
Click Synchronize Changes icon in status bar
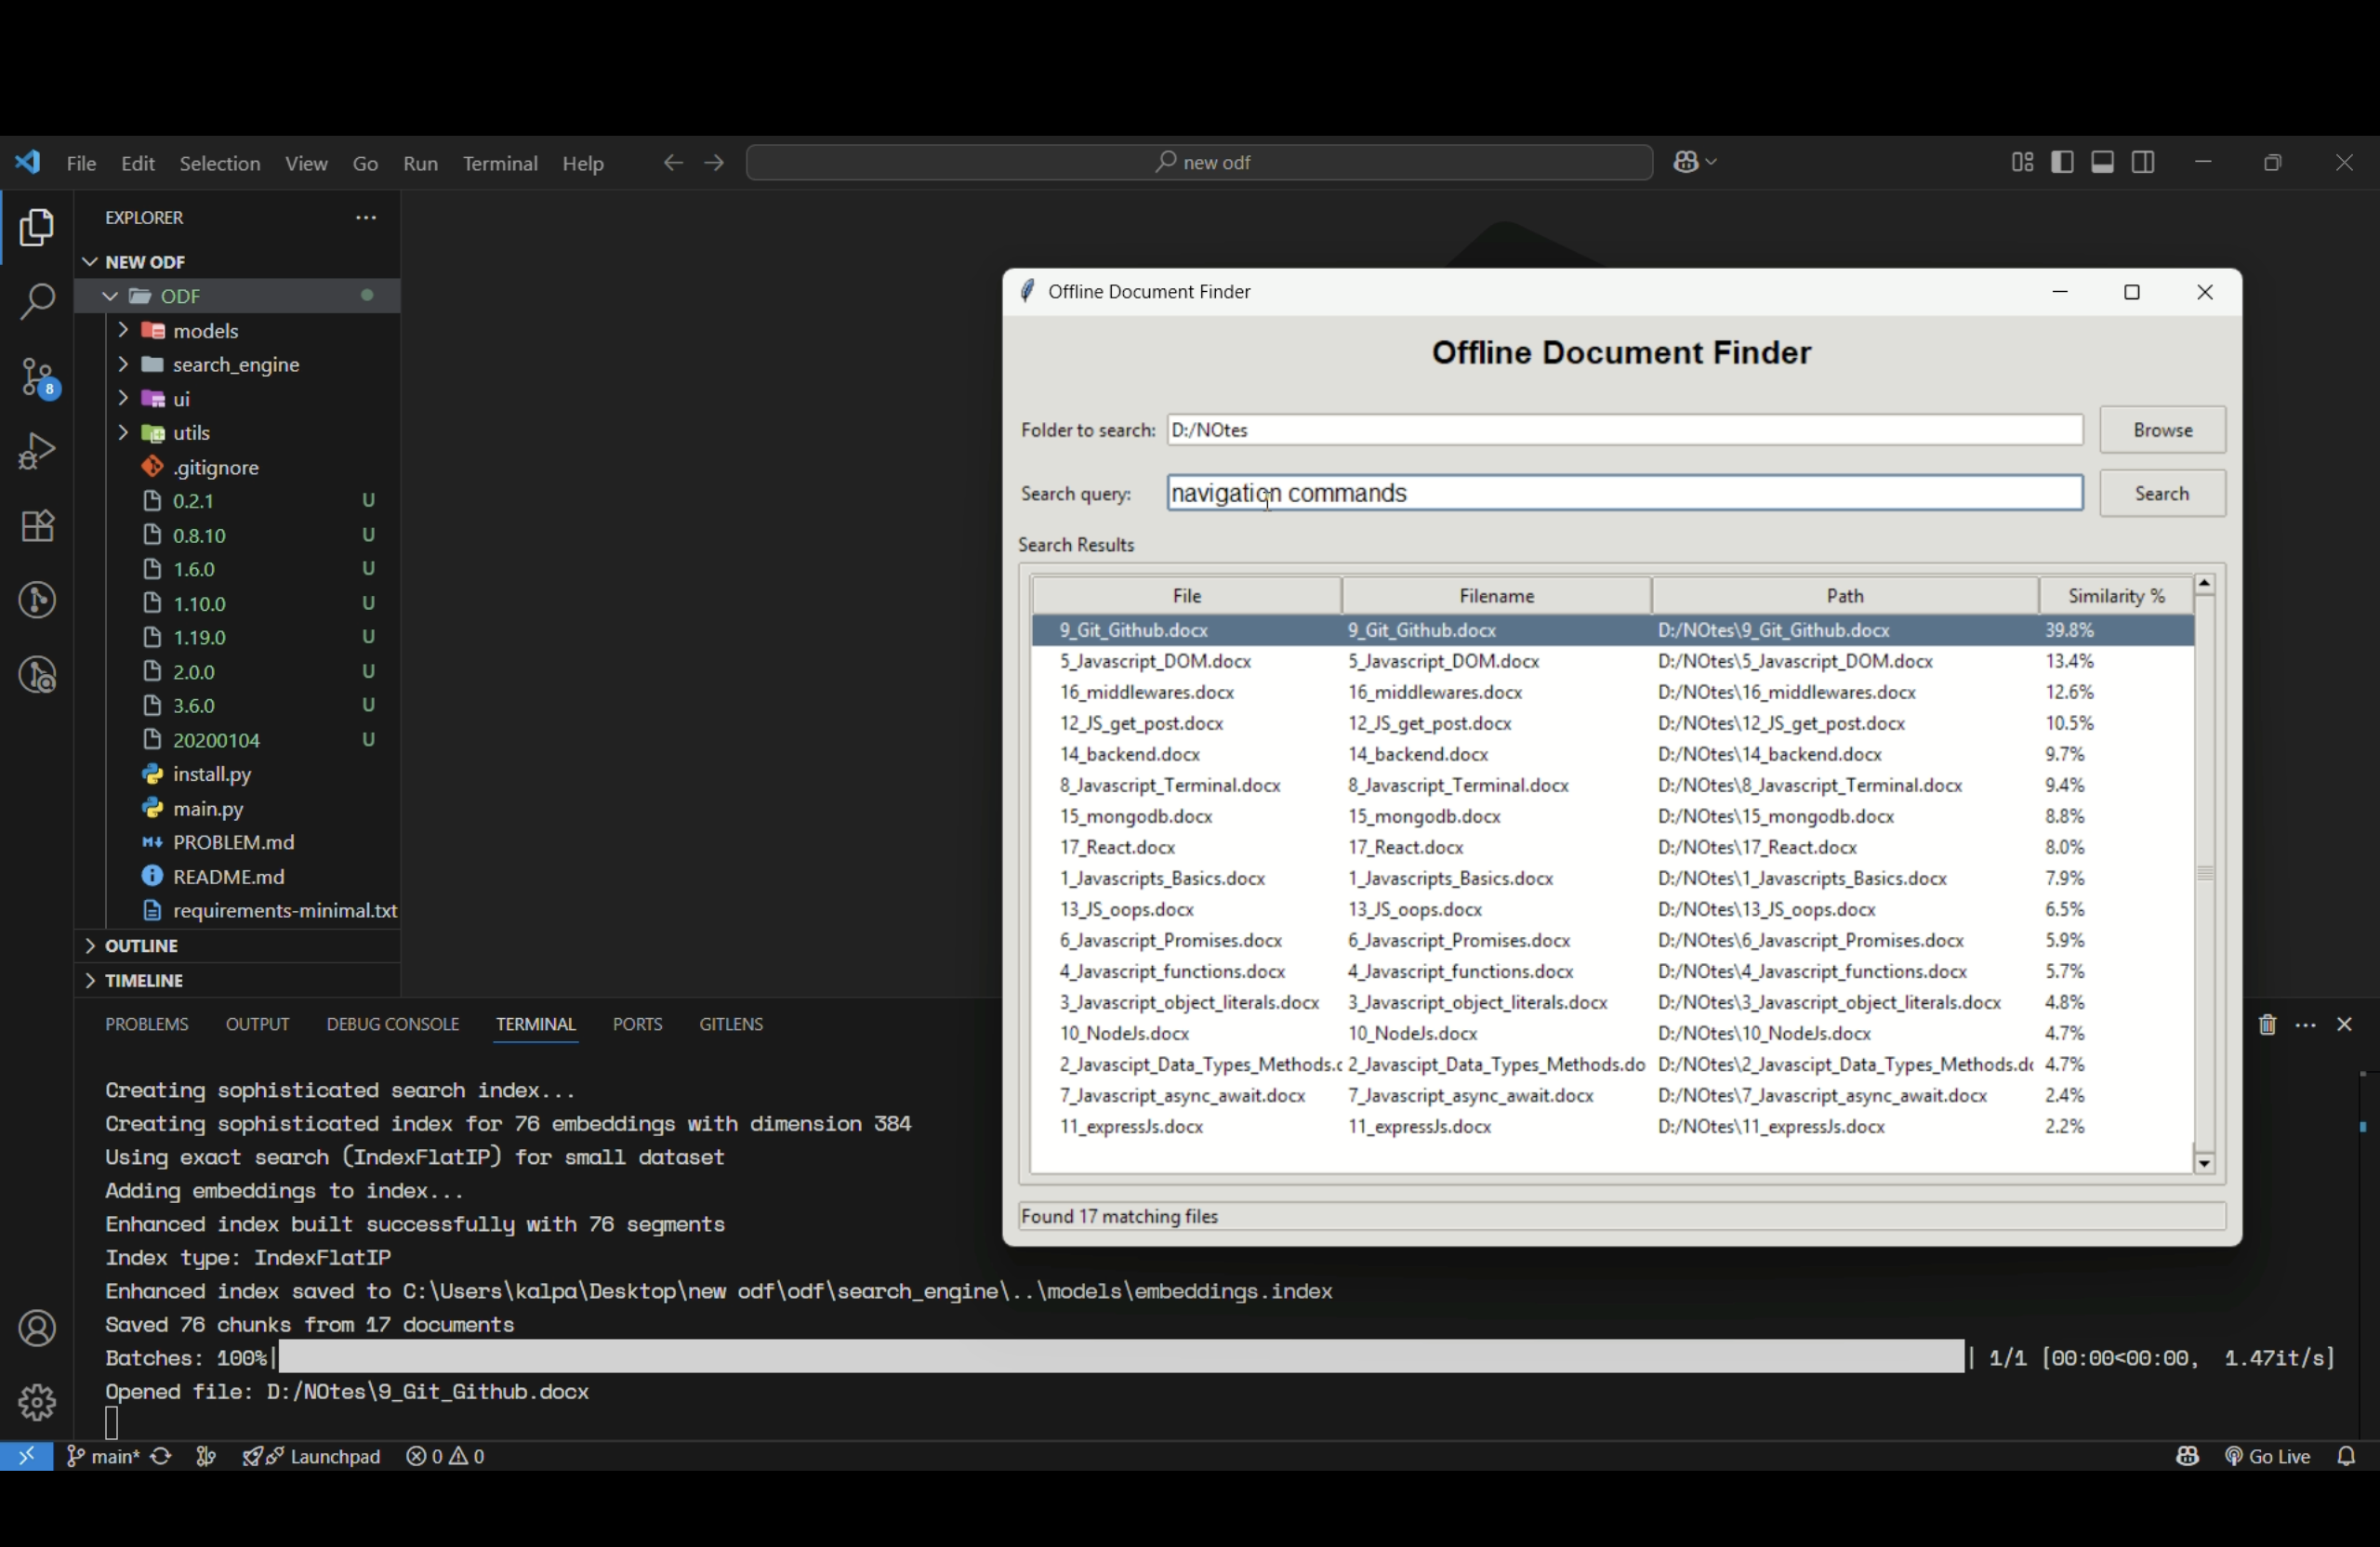[x=161, y=1456]
